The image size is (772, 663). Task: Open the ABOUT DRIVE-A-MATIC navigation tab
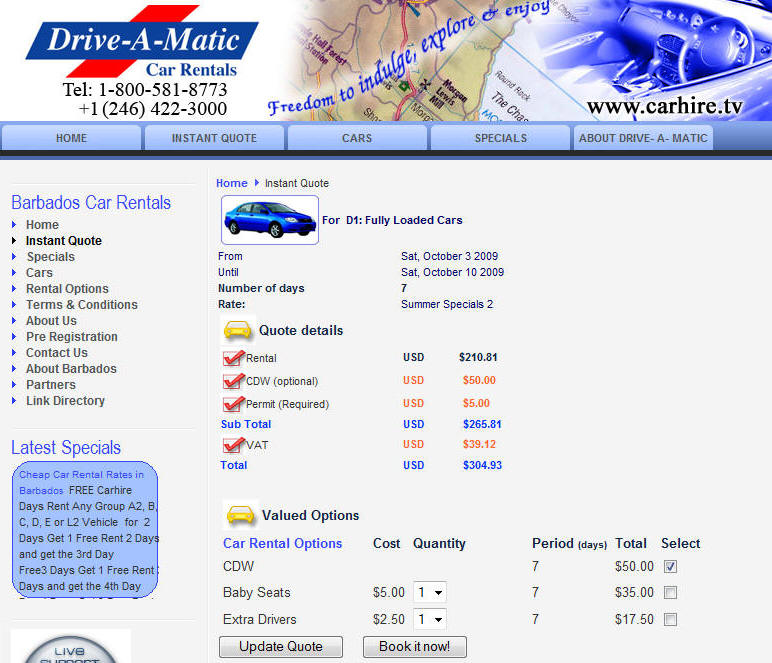pos(643,138)
